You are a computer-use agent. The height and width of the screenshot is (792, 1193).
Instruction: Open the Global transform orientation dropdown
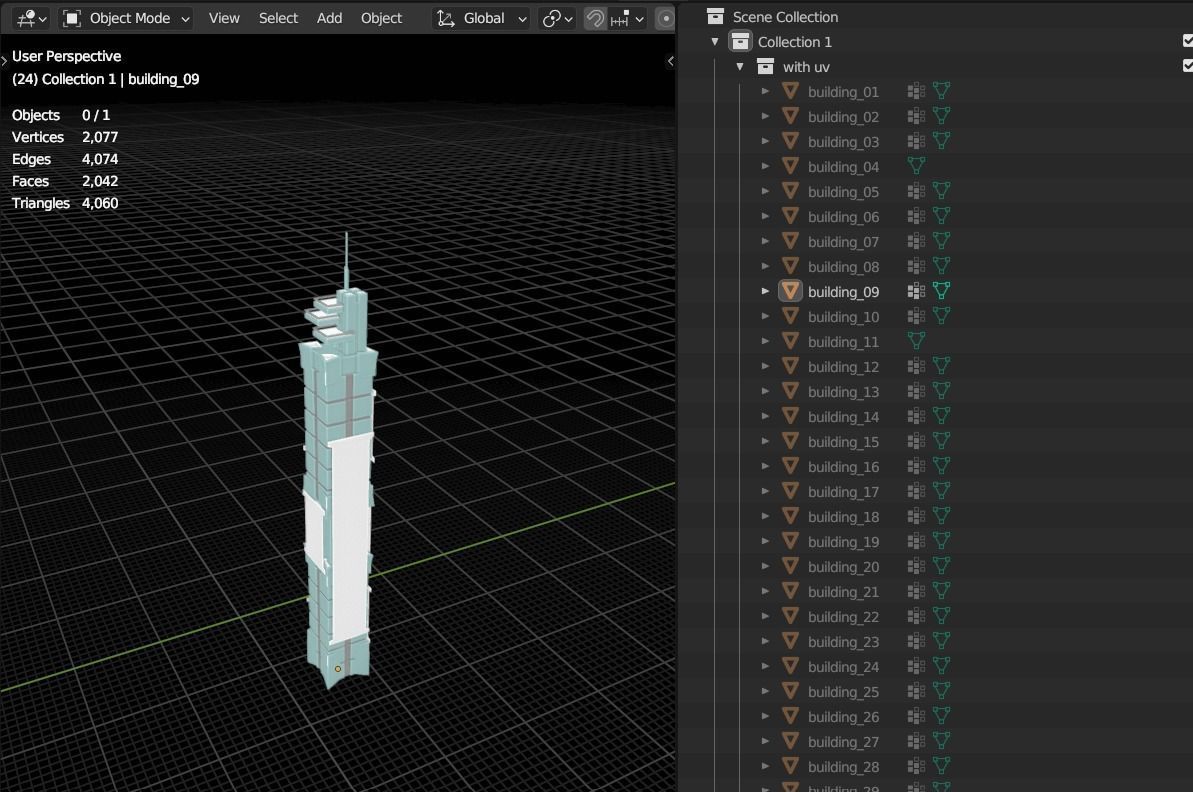coord(482,18)
